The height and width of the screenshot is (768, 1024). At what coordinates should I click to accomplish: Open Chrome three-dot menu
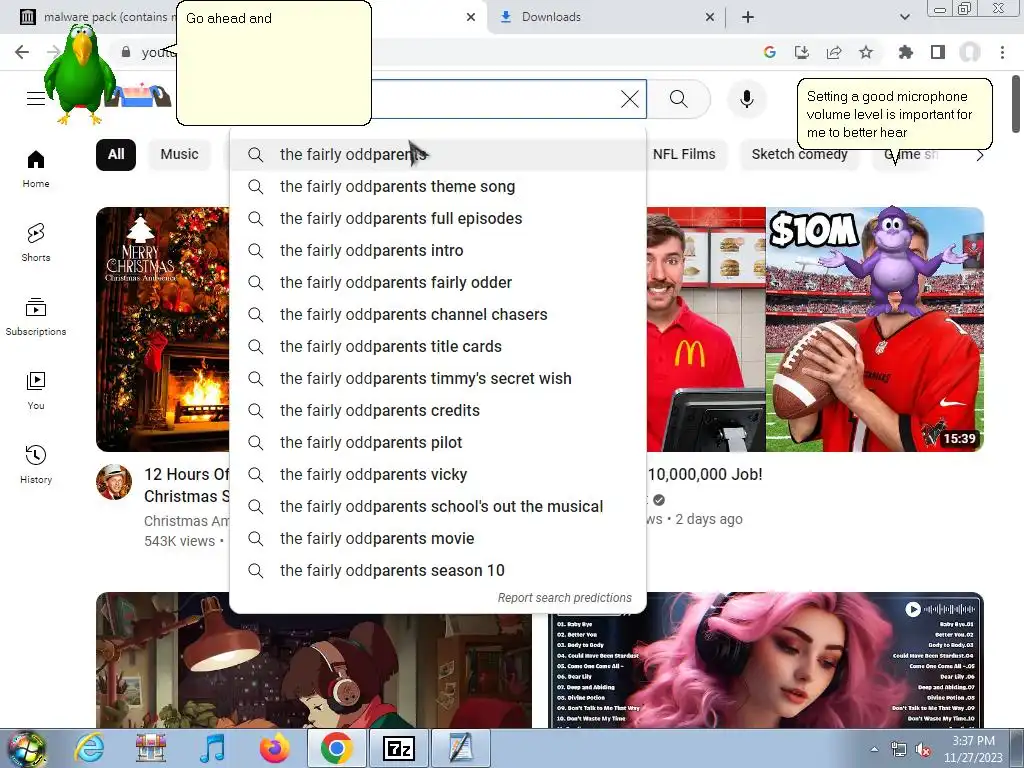click(x=1002, y=52)
